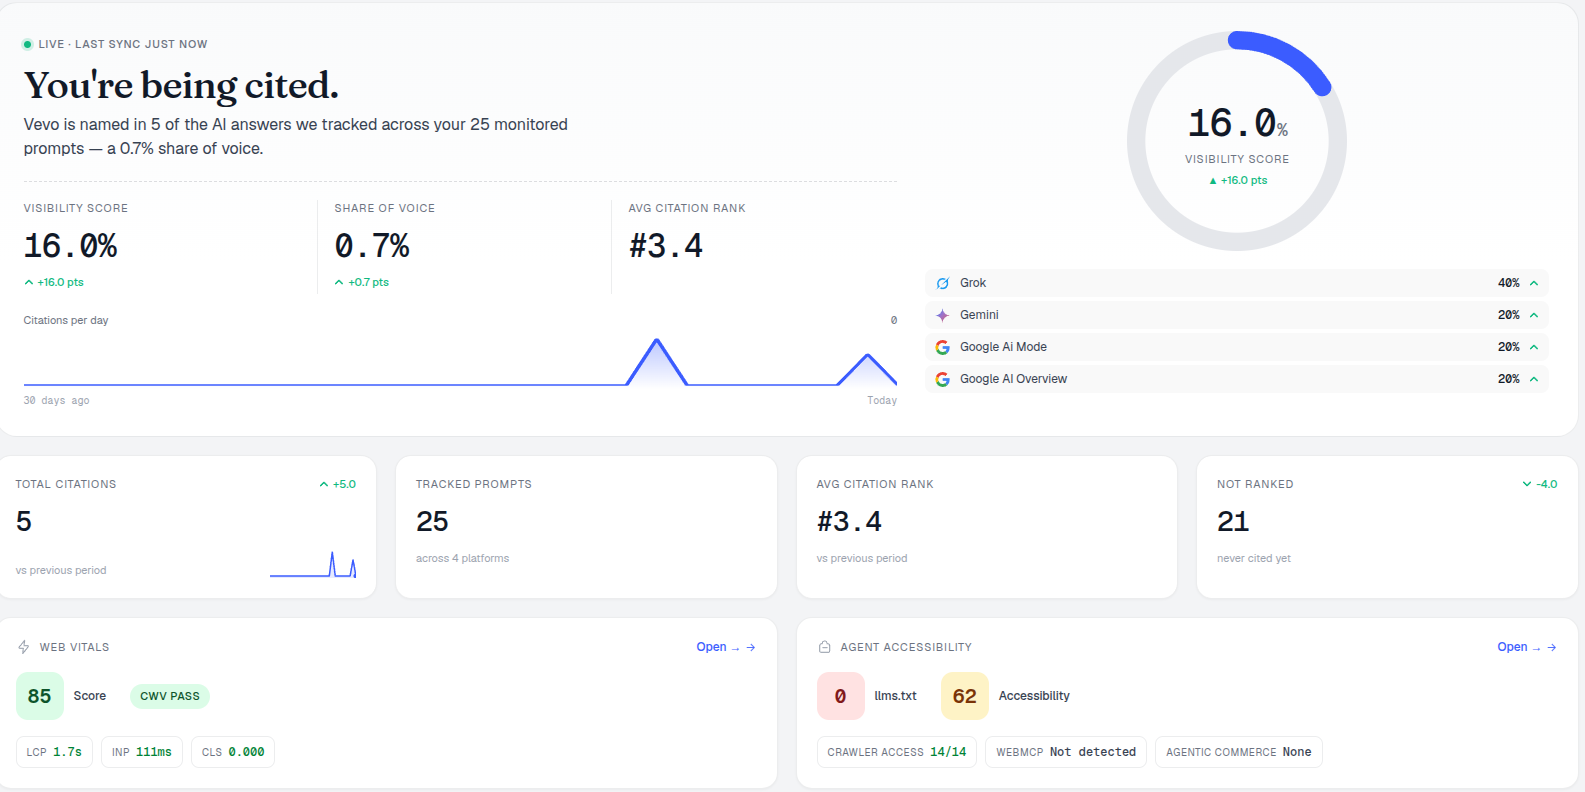Image resolution: width=1585 pixels, height=792 pixels.
Task: Click the Agent Accessibility header icon
Action: tap(825, 647)
